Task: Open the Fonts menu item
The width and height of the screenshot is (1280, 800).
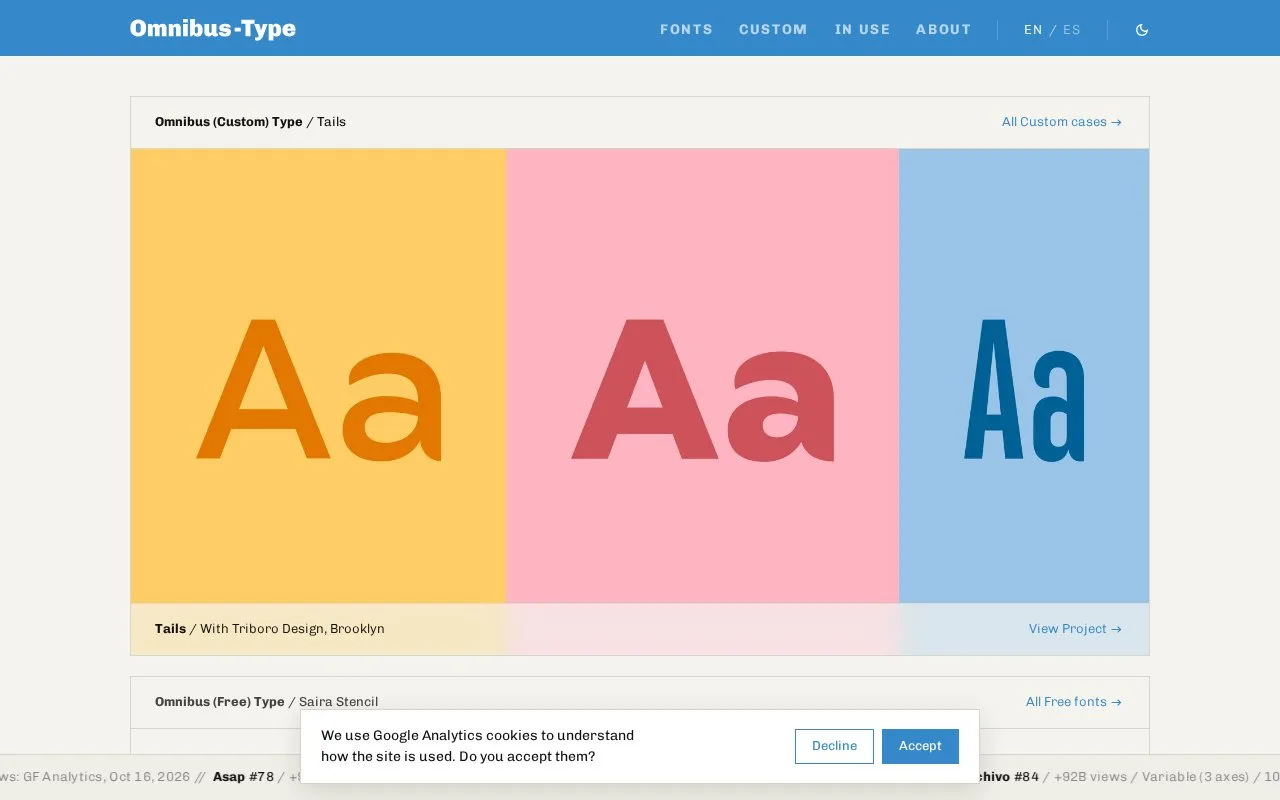Action: click(x=686, y=30)
